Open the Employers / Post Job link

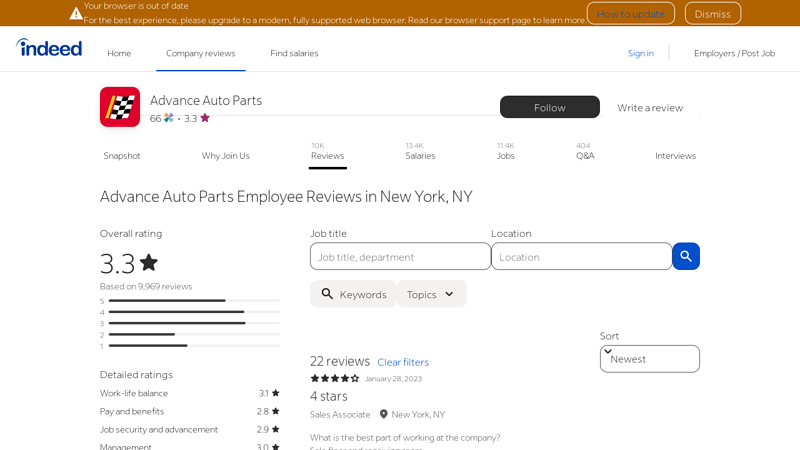tap(734, 53)
